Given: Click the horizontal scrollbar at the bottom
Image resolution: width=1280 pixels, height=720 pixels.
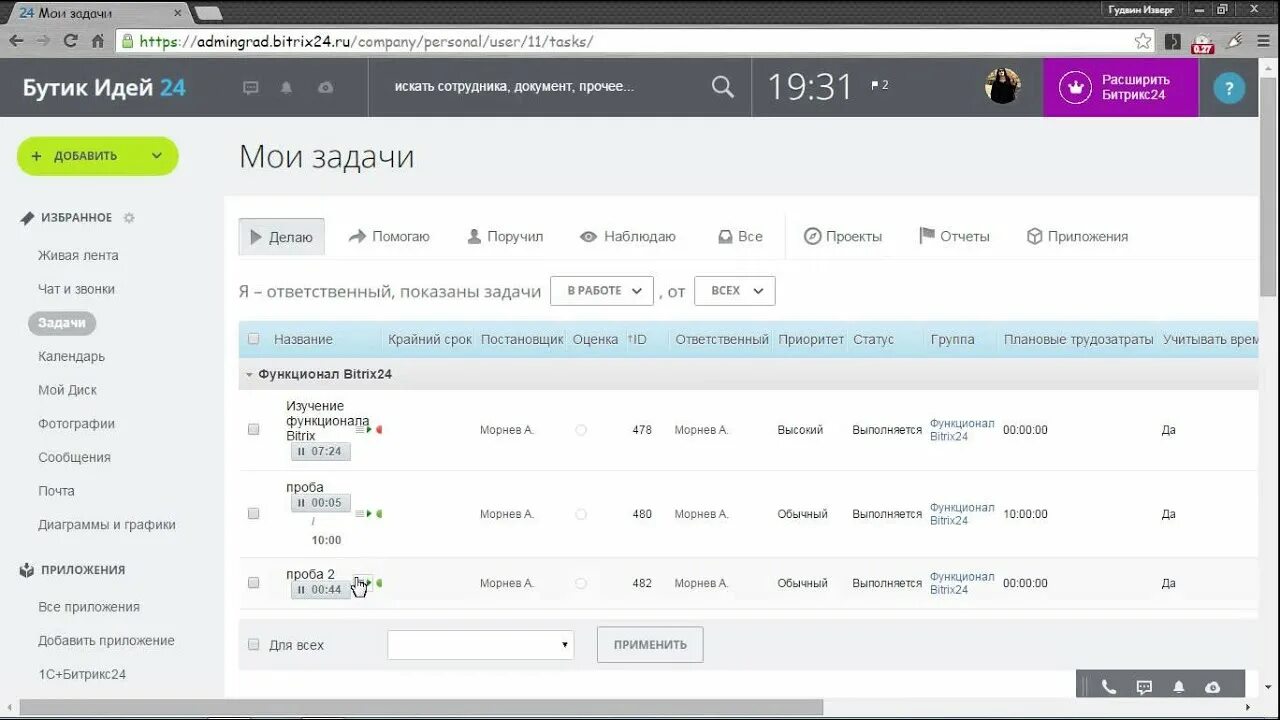Looking at the screenshot, I should tap(420, 708).
